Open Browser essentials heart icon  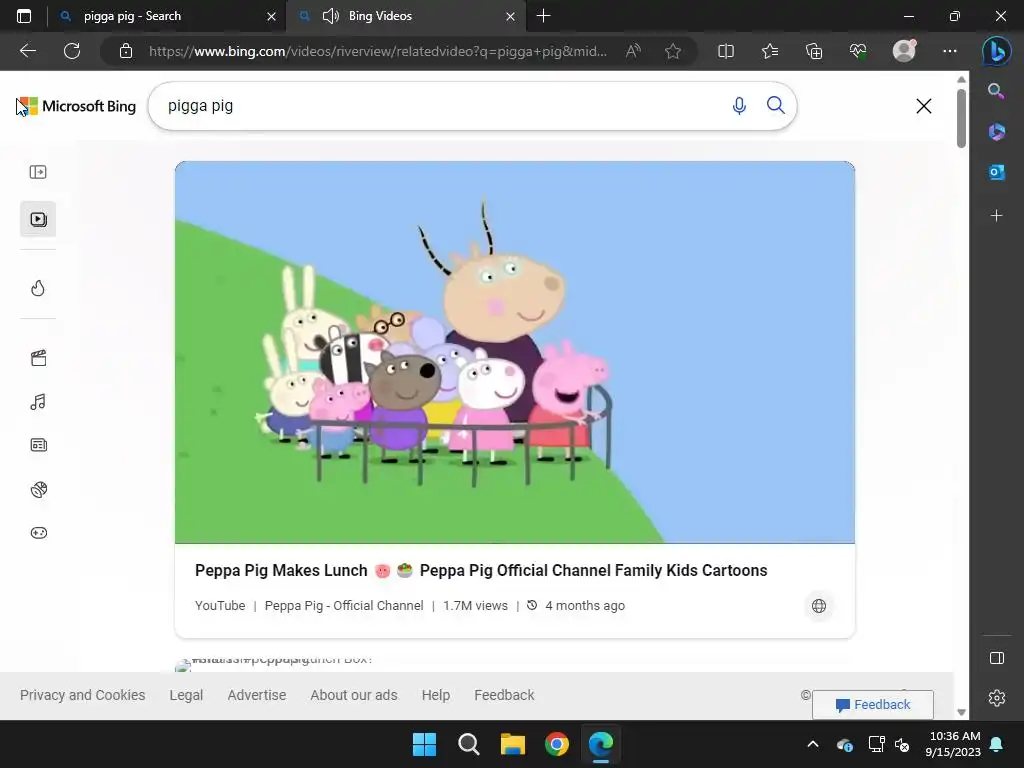(858, 51)
